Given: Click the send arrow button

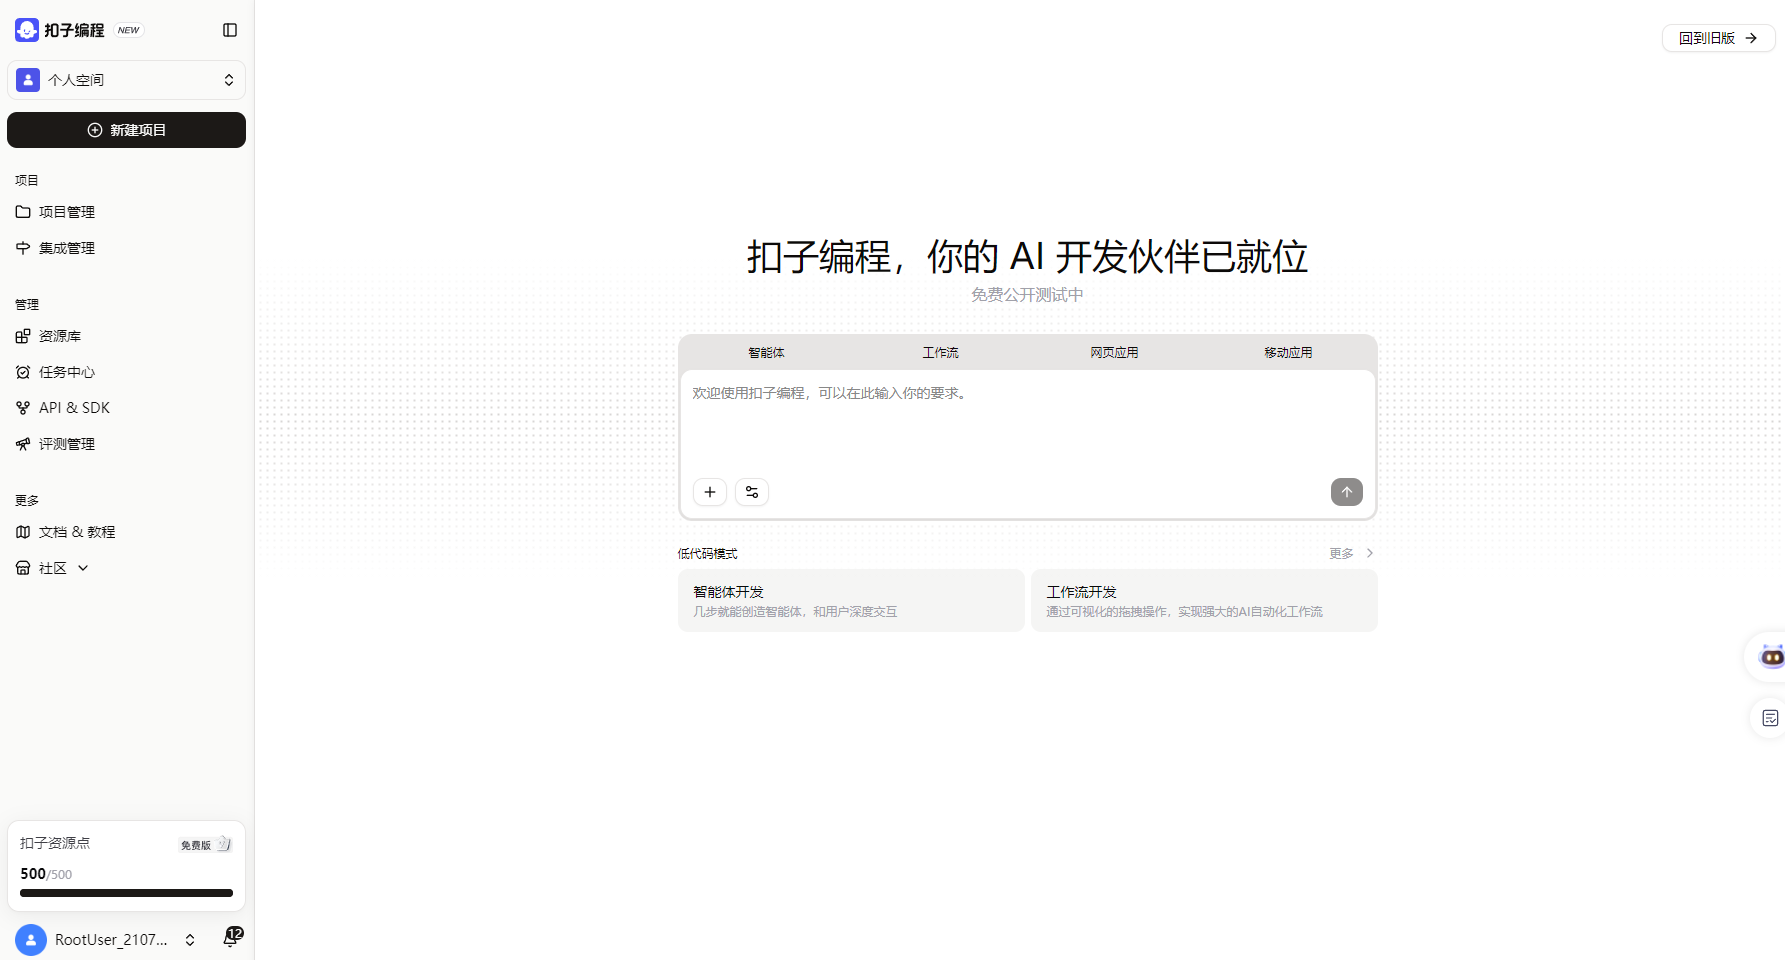Looking at the screenshot, I should pyautogui.click(x=1346, y=492).
